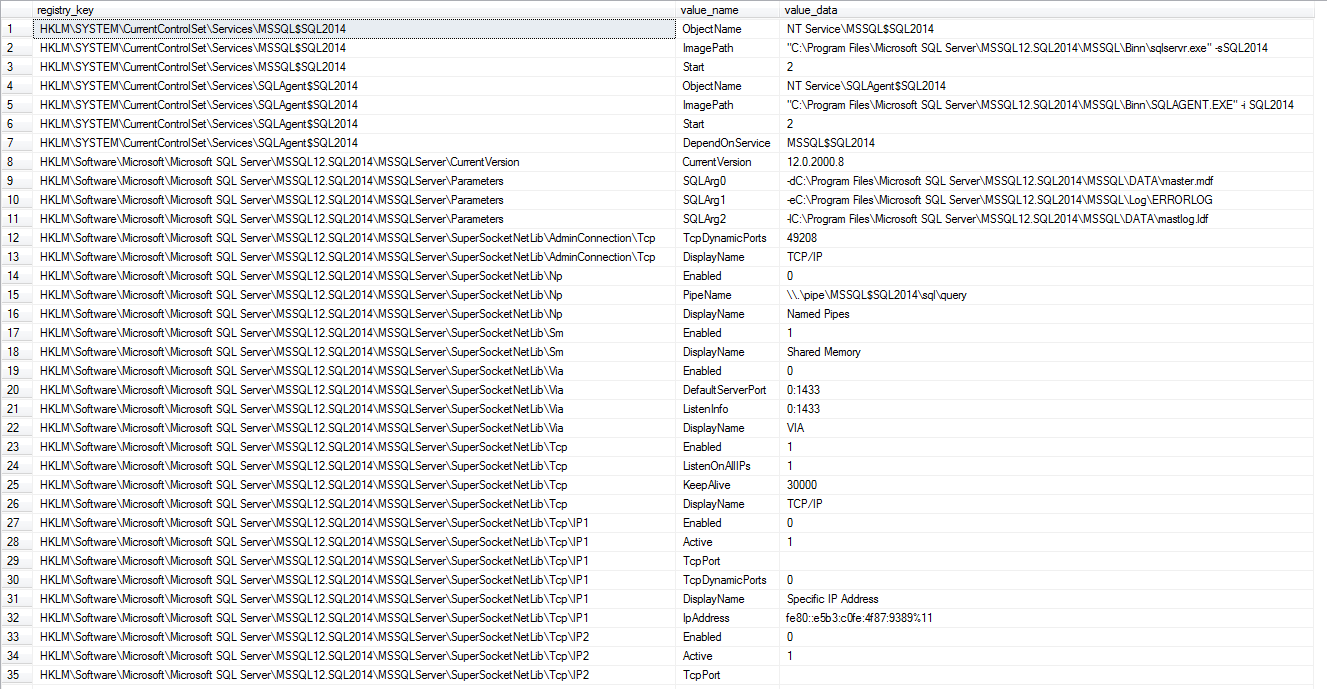The width and height of the screenshot is (1327, 689).
Task: Click the IP address fe80::e5b3:c0fe:4f87:9389%11
Action: coord(860,618)
